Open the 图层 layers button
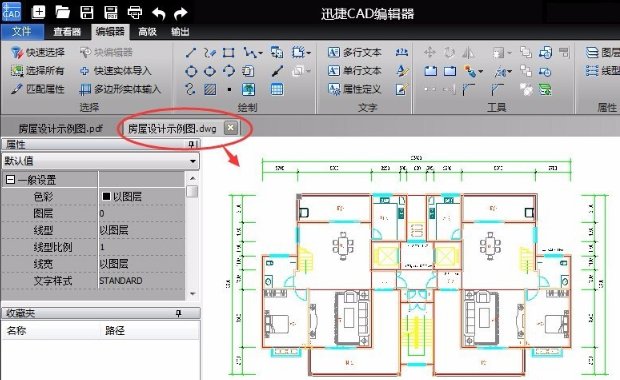 click(x=602, y=52)
